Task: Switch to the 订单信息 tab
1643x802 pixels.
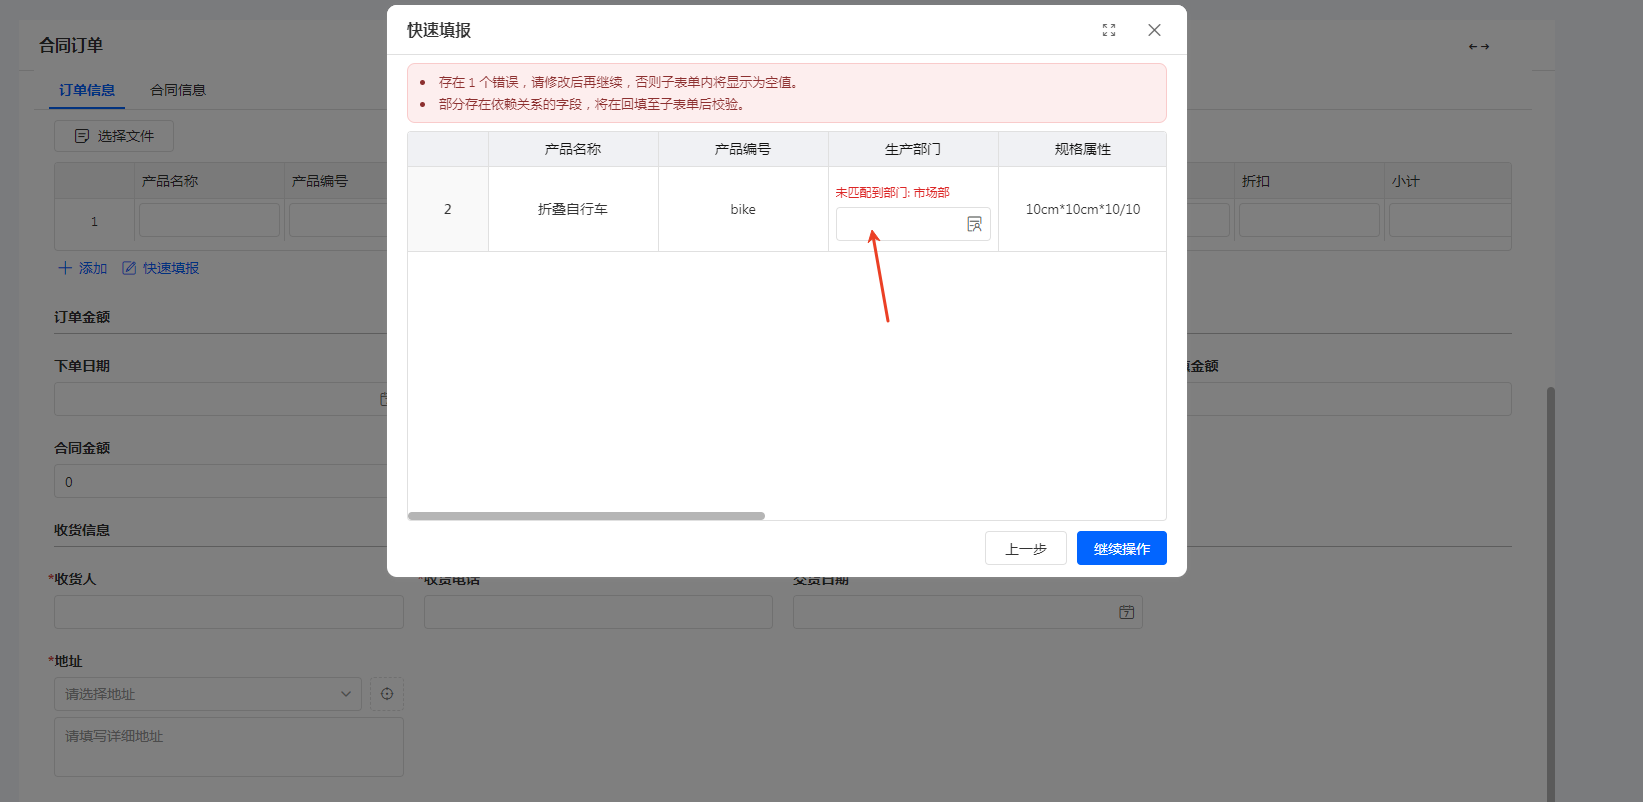Action: tap(87, 90)
